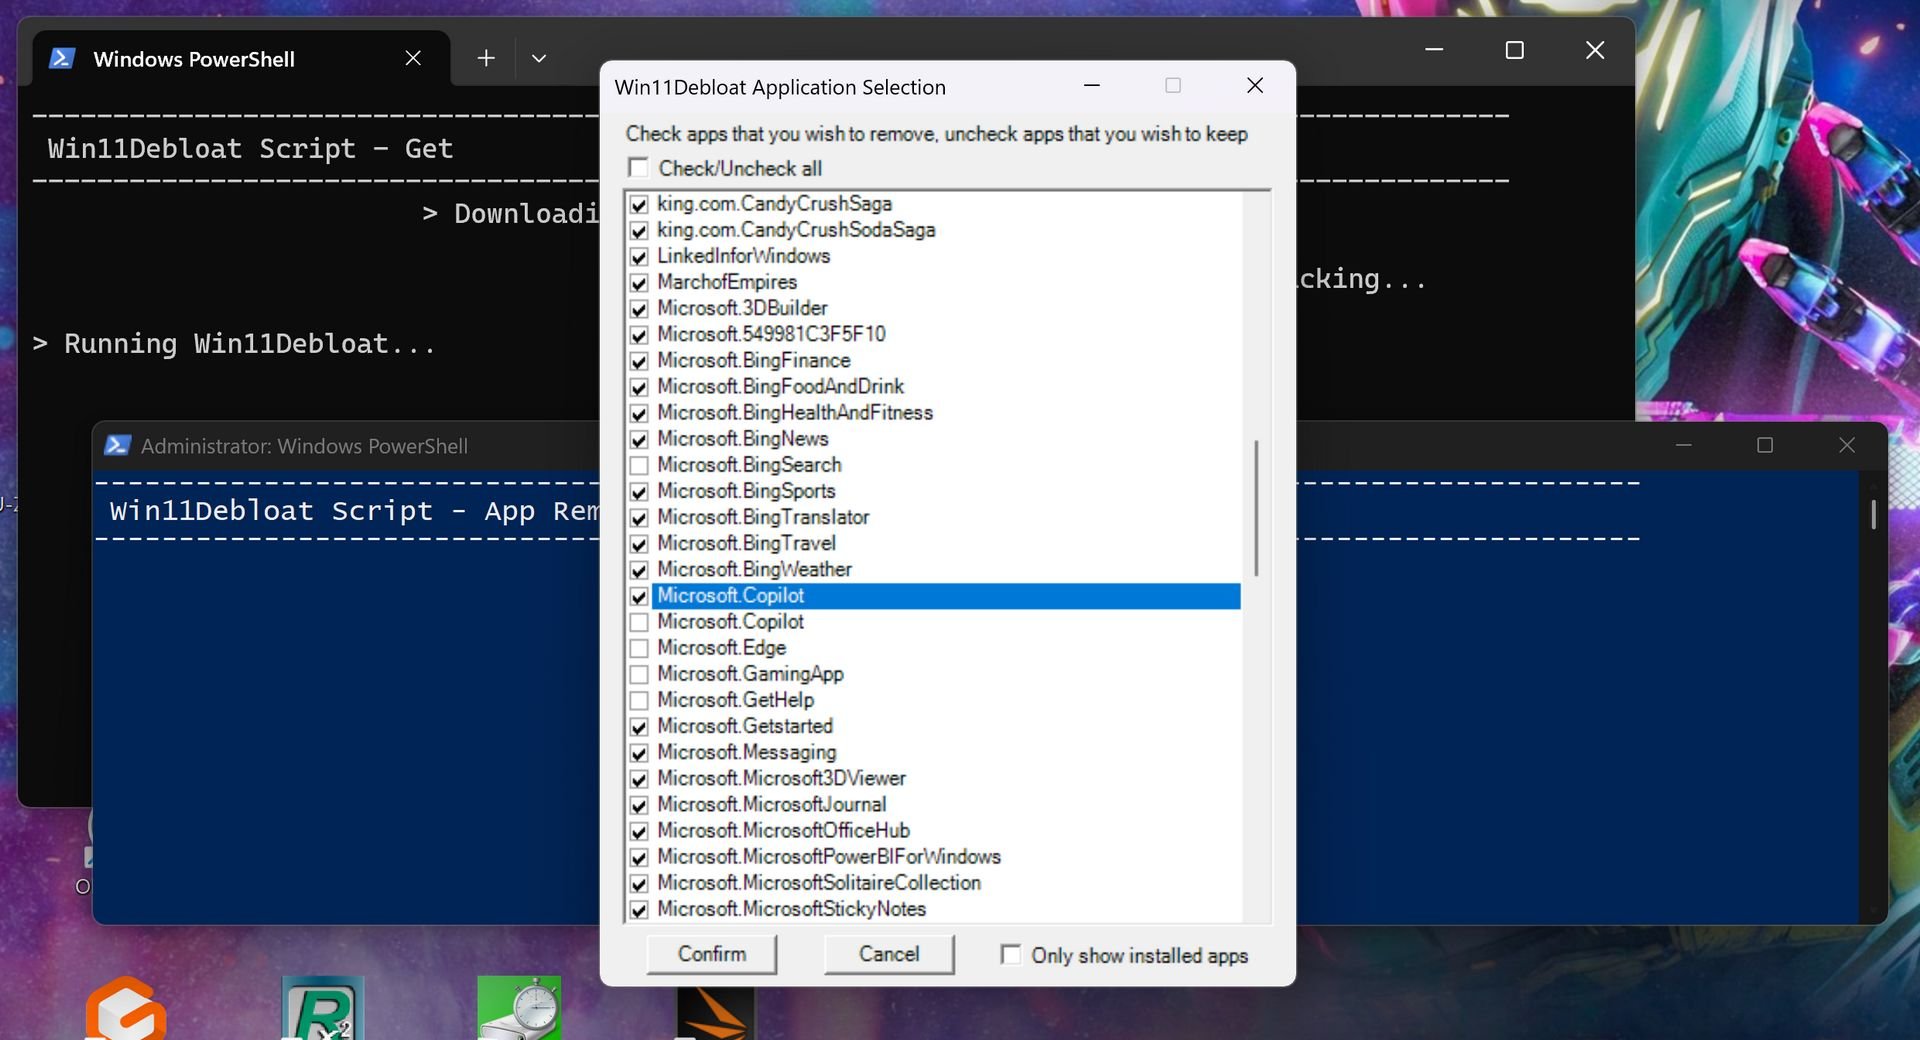Open the stopwatch drive desktop shortcut
Screen dimensions: 1920x1040
point(519,1008)
